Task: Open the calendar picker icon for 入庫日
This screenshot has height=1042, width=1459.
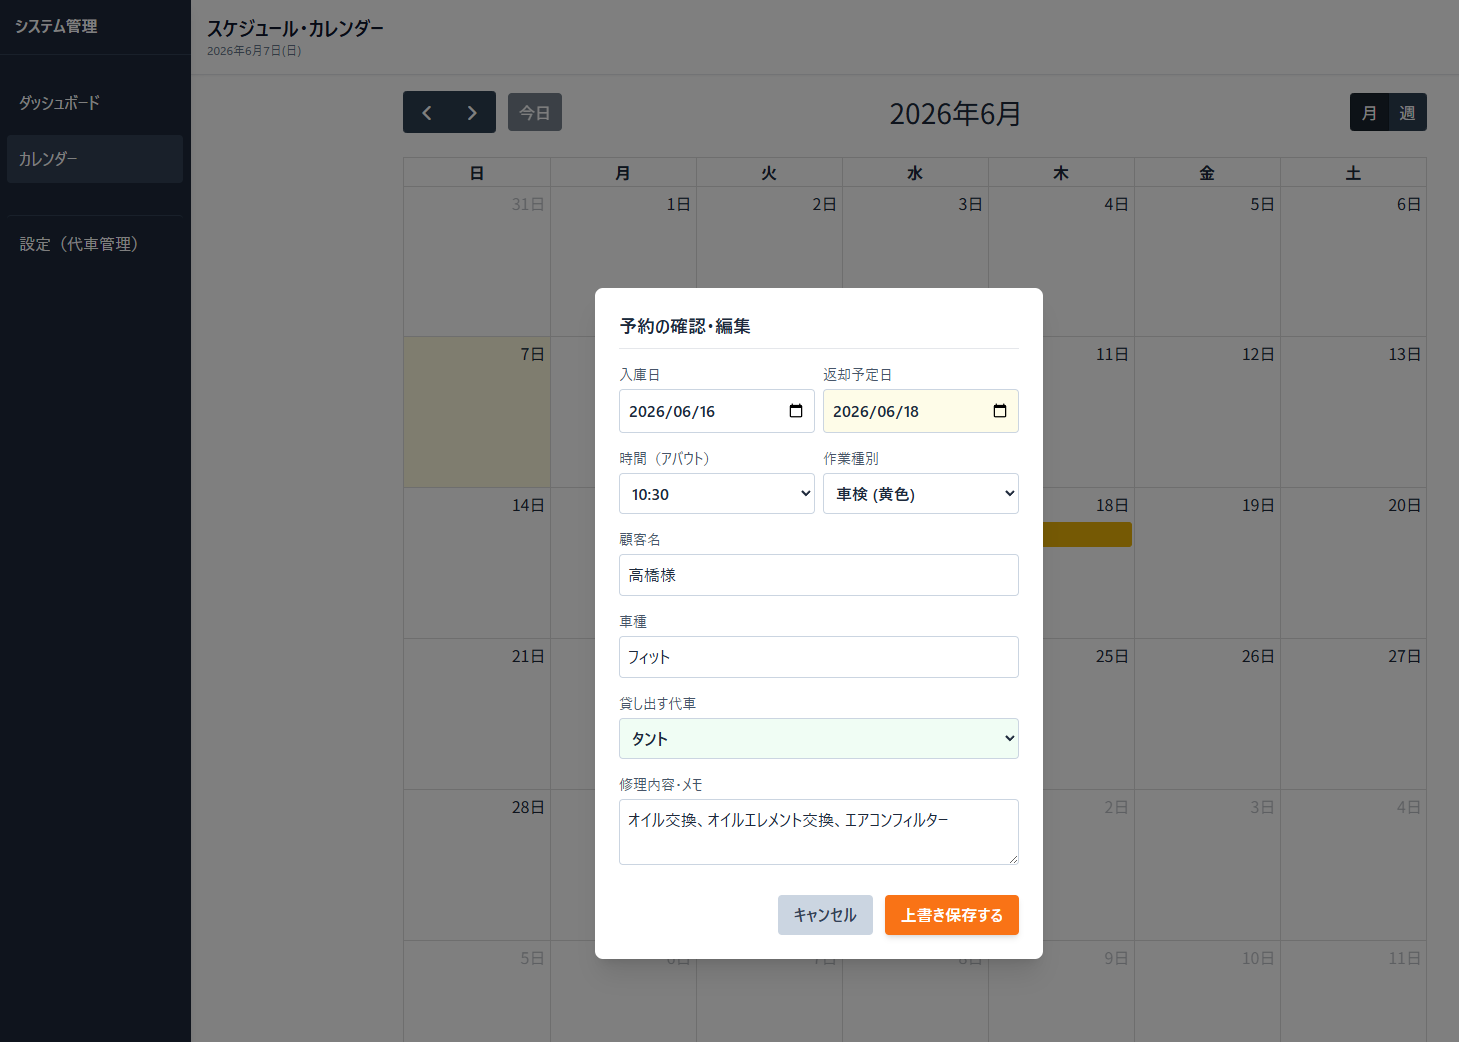Action: click(796, 411)
